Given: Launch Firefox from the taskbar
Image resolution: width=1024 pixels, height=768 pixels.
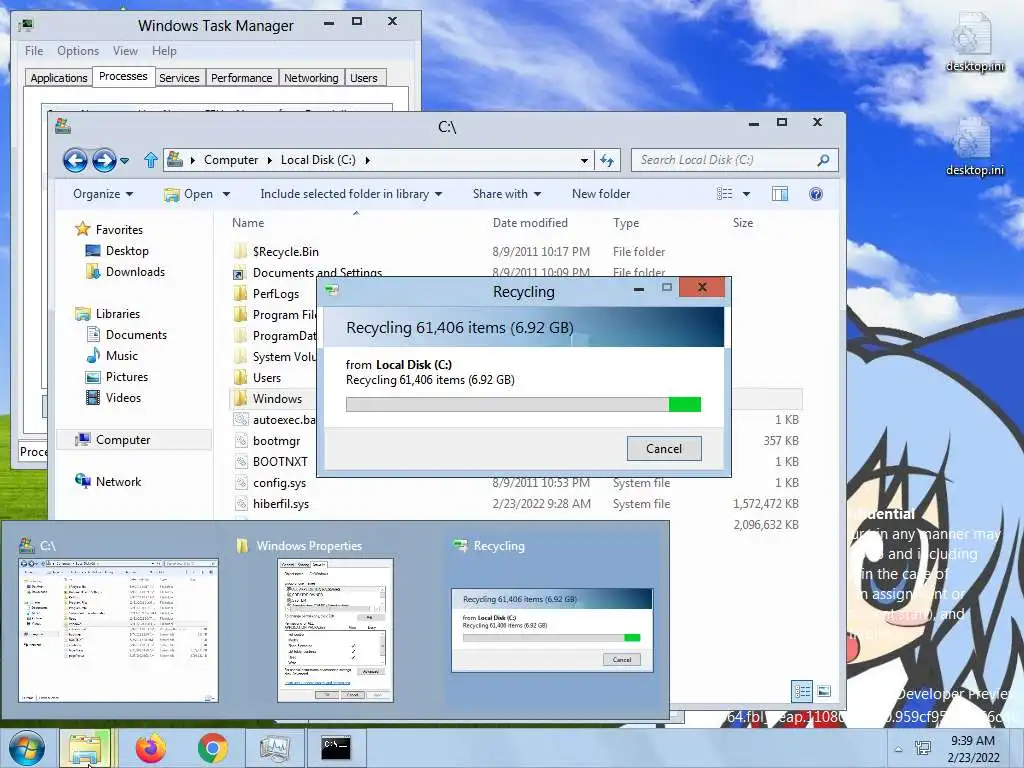Looking at the screenshot, I should point(150,748).
